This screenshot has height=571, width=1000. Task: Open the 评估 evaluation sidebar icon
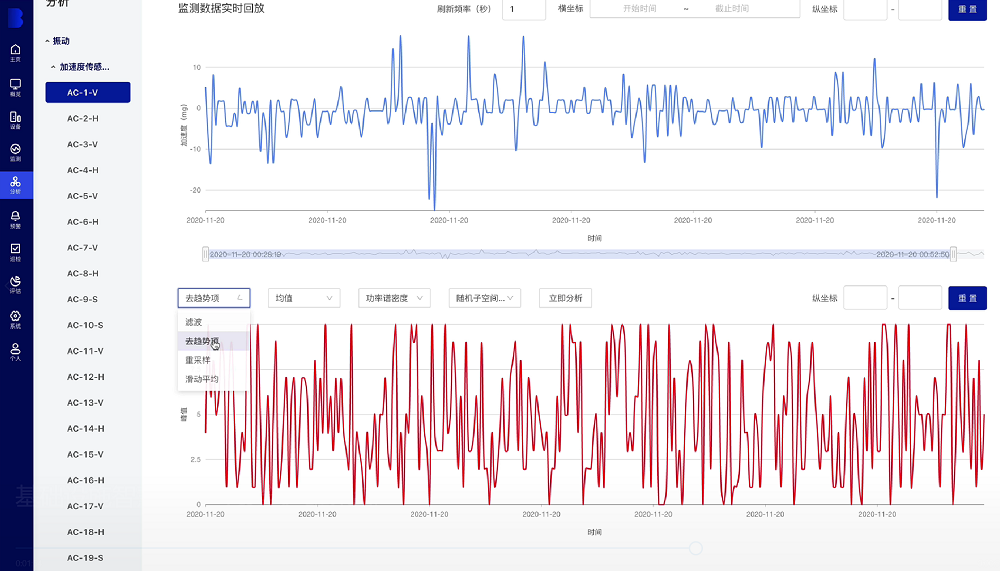tap(15, 285)
